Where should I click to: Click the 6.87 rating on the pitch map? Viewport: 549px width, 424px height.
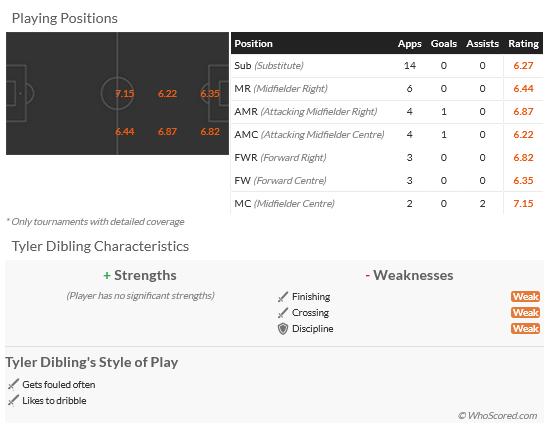(167, 132)
